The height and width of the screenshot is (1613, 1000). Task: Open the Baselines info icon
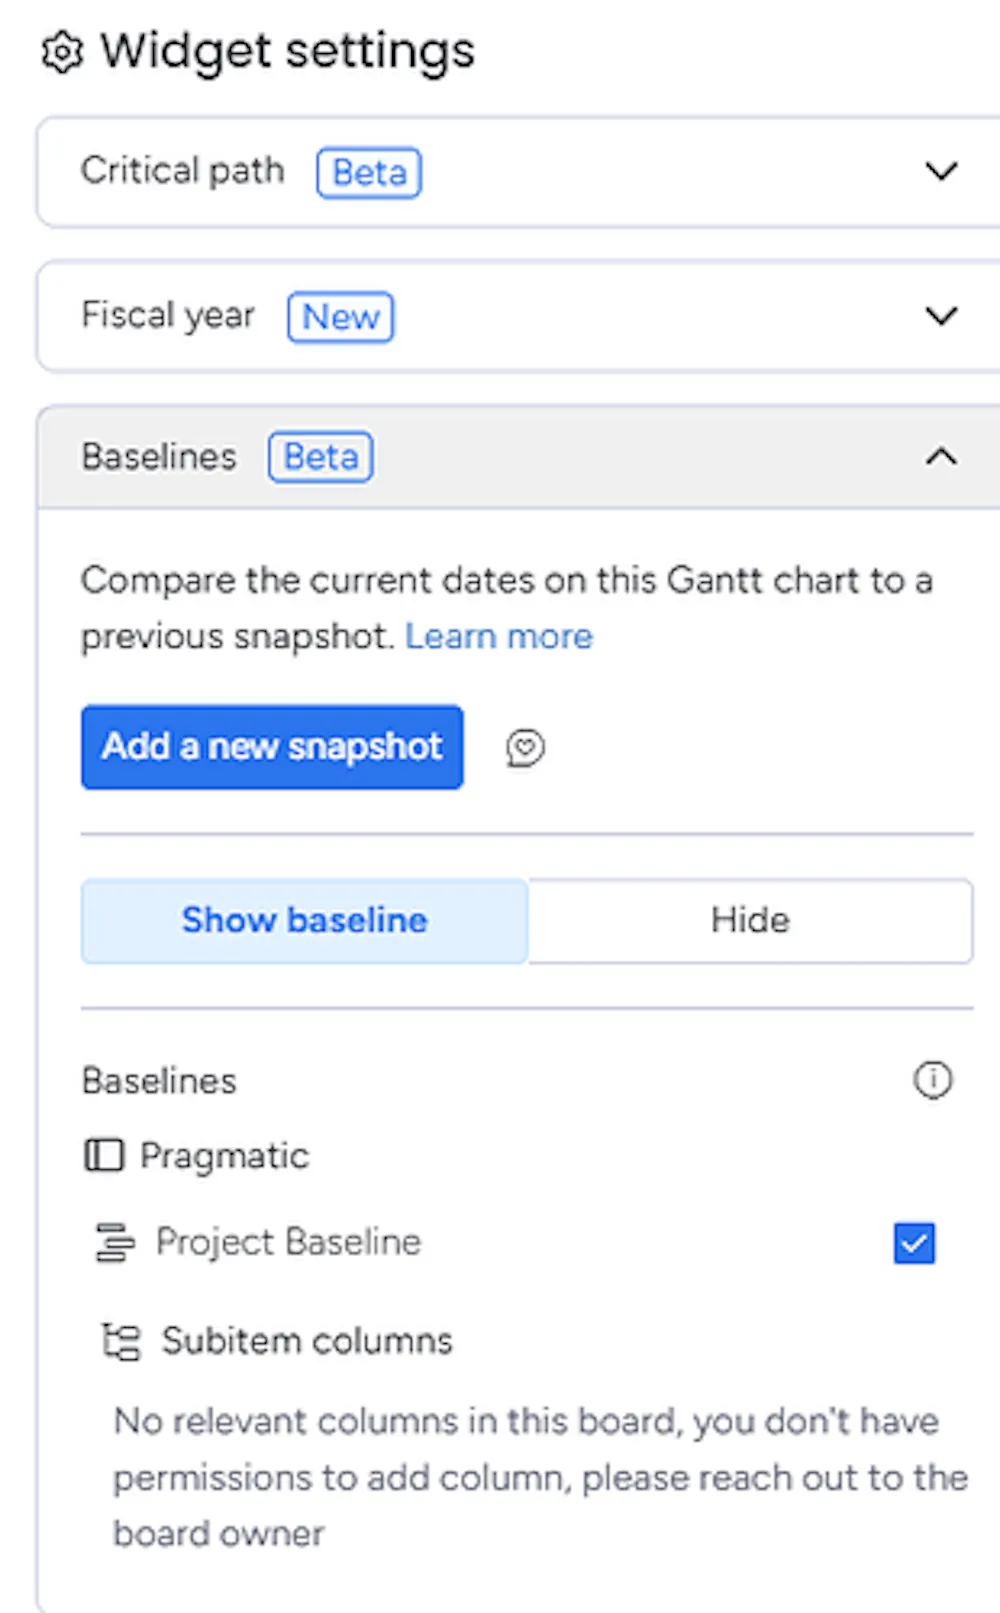933,1080
